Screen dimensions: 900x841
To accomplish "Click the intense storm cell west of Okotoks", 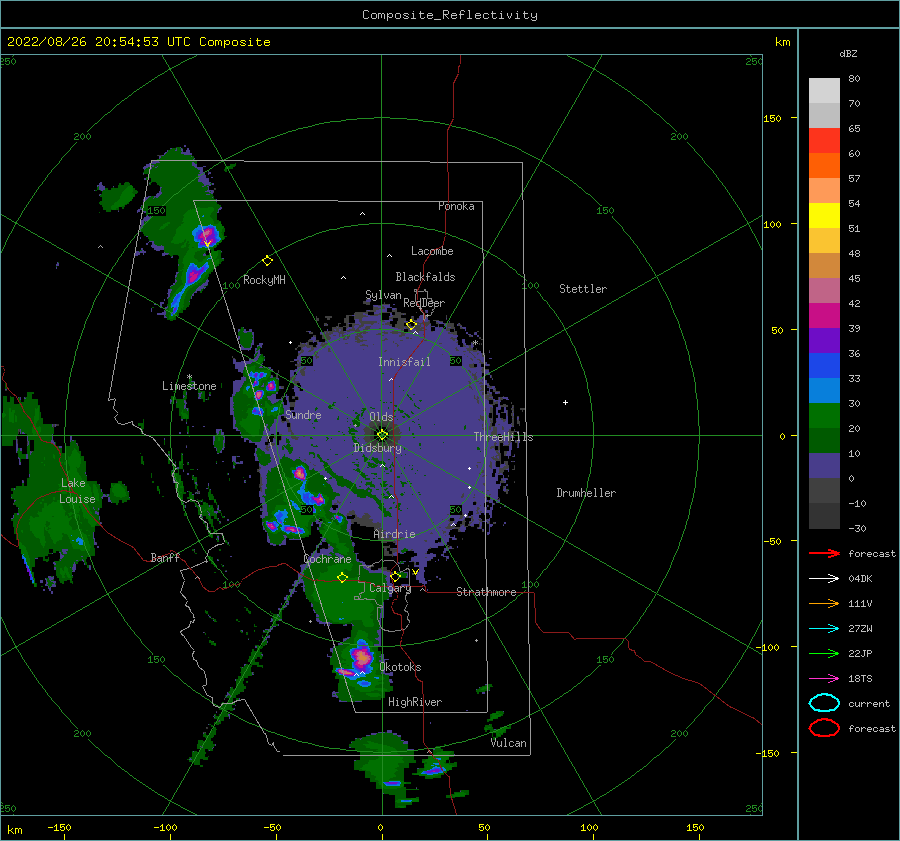I will coord(362,656).
